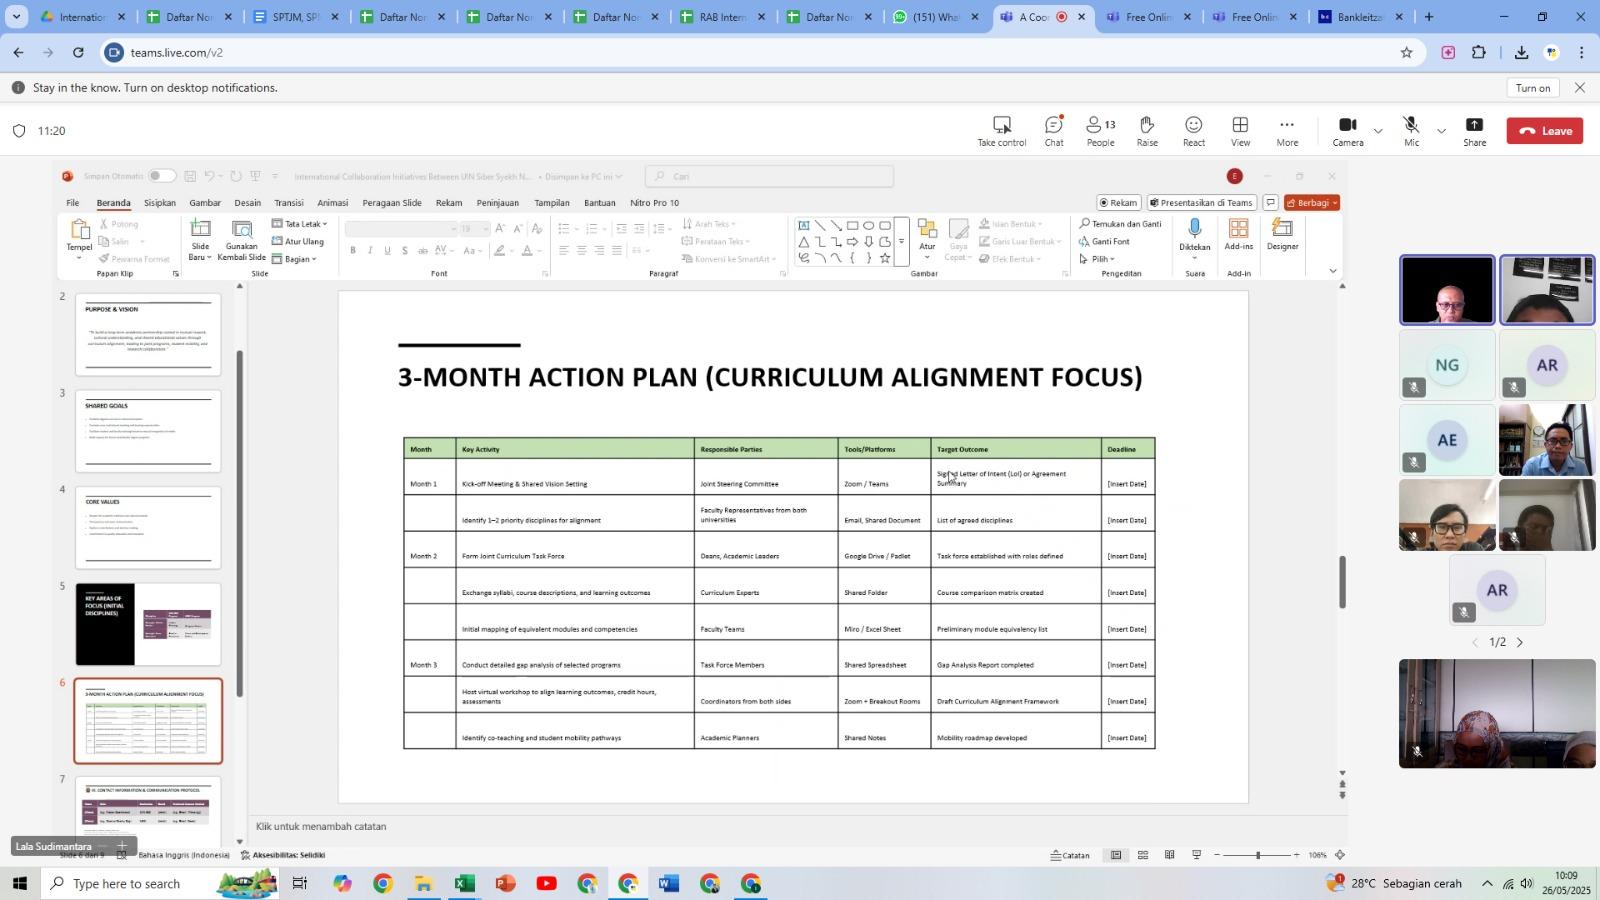Show the People participants list
Screen dimensions: 1600x900
[1100, 130]
